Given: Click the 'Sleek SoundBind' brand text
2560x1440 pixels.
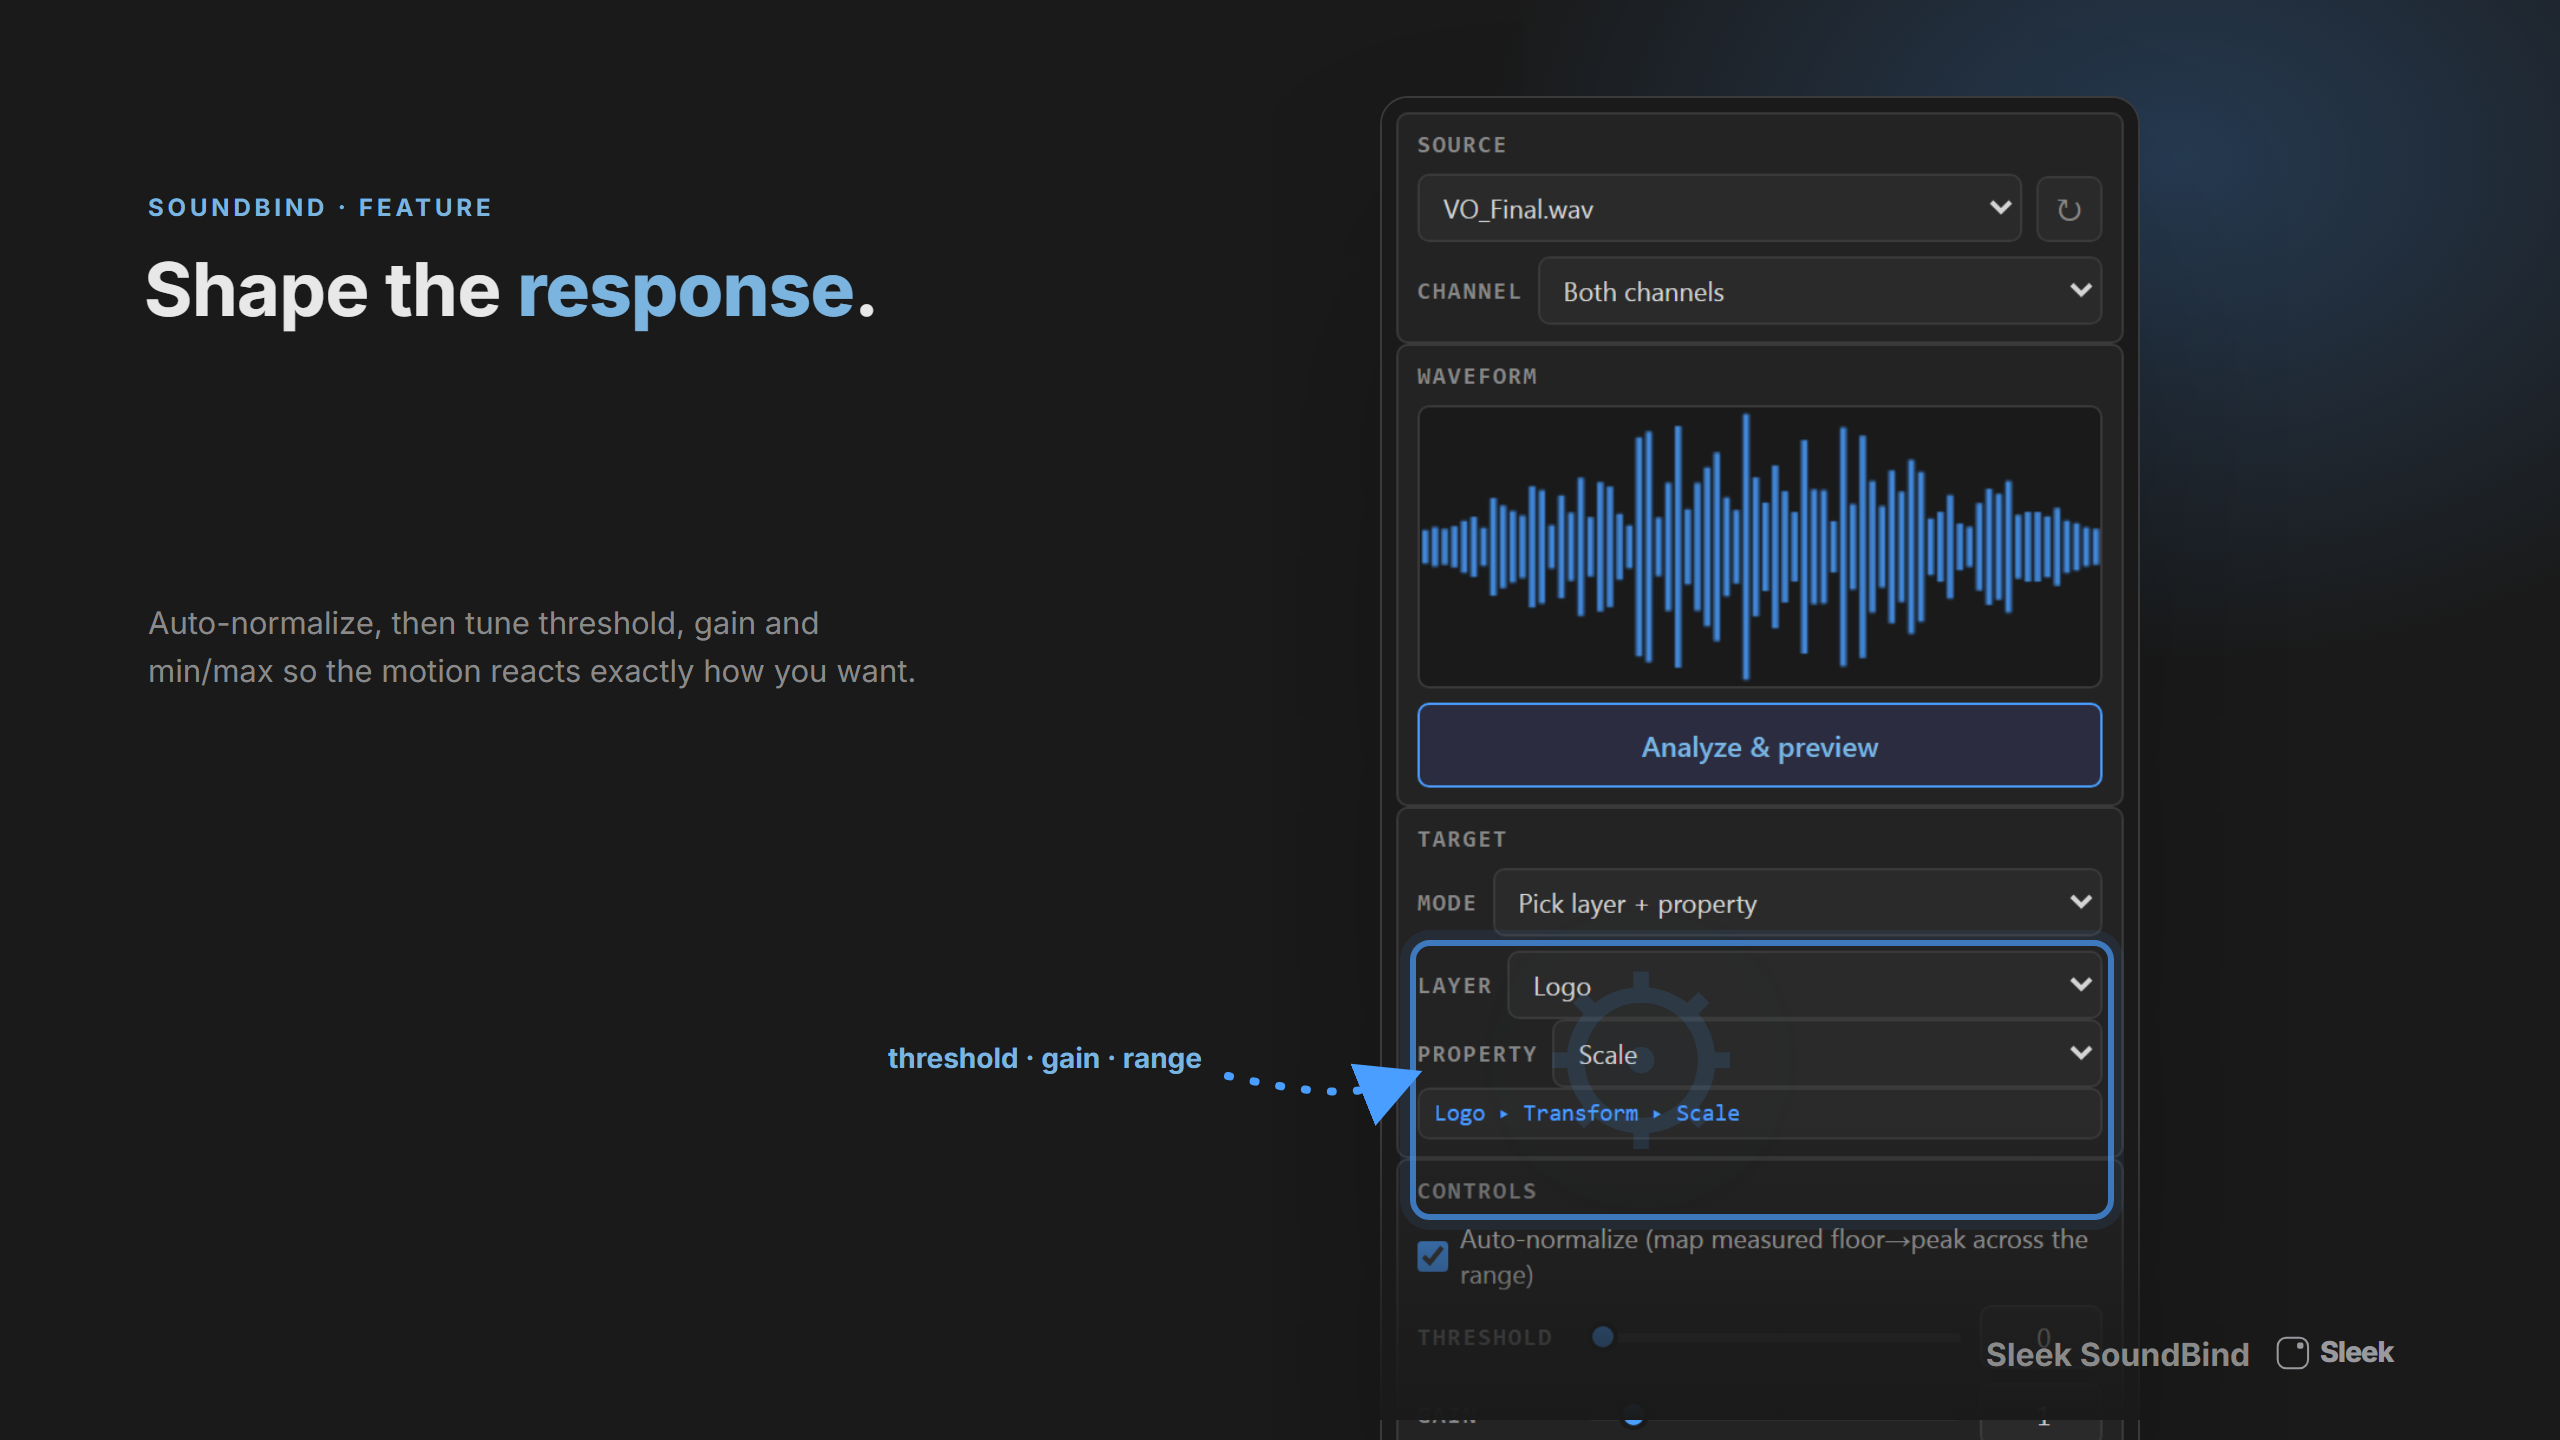Looking at the screenshot, I should click(x=2117, y=1354).
